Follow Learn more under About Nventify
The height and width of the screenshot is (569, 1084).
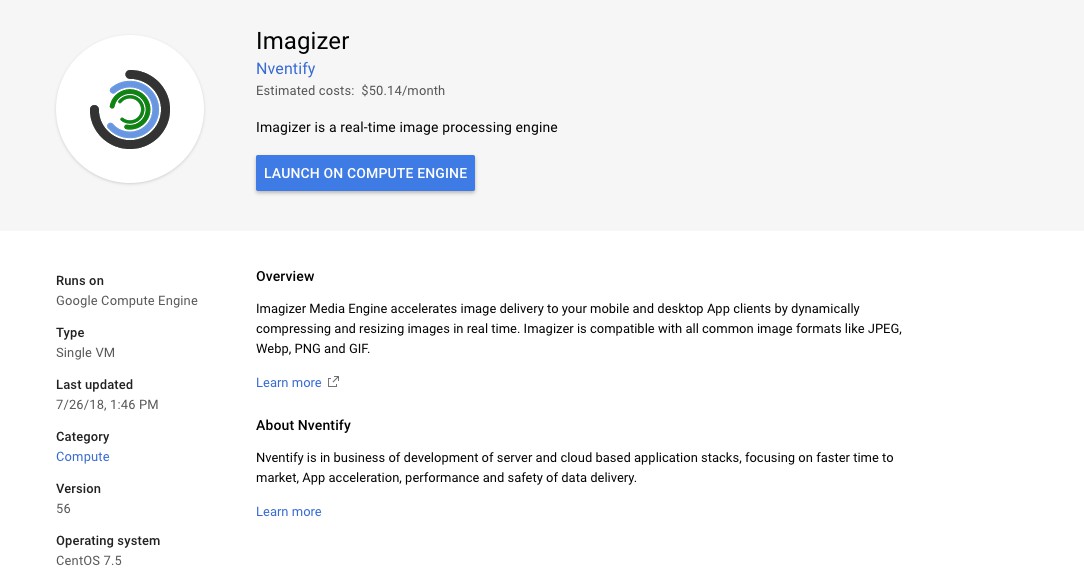pyautogui.click(x=288, y=512)
